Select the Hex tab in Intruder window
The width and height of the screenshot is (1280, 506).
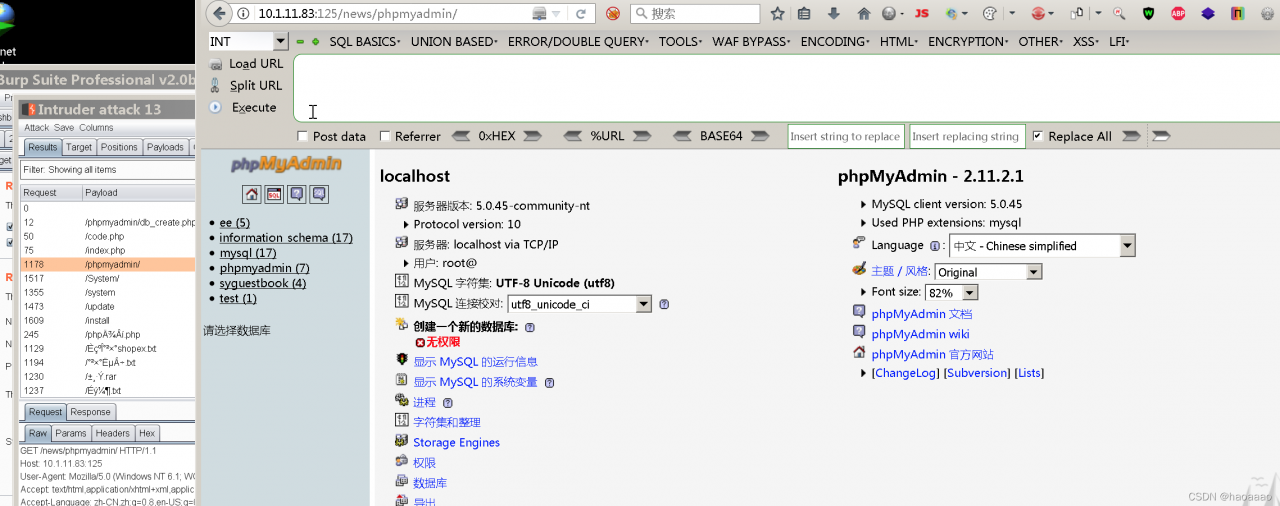tap(146, 433)
